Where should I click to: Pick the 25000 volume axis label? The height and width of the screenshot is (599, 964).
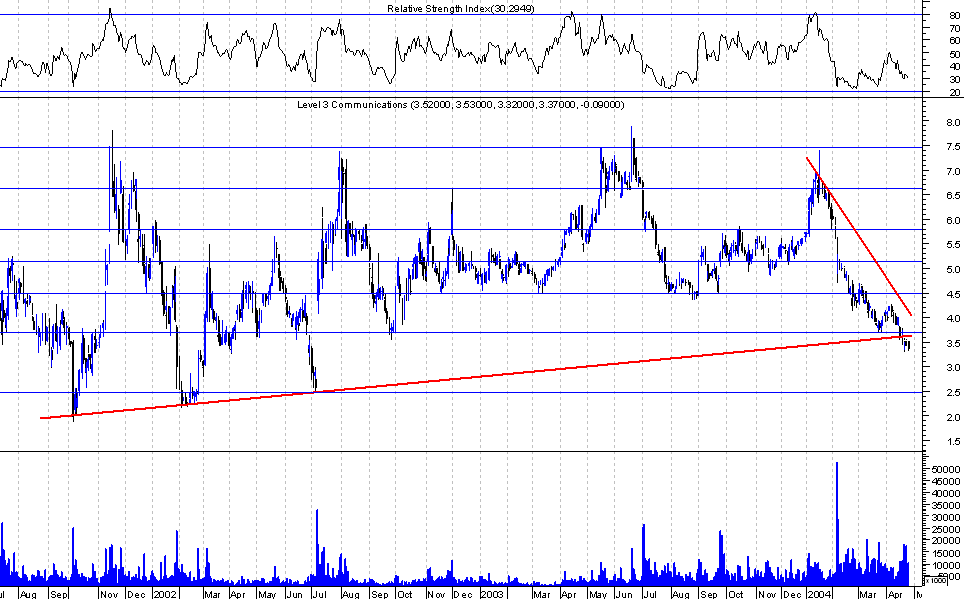click(x=947, y=530)
